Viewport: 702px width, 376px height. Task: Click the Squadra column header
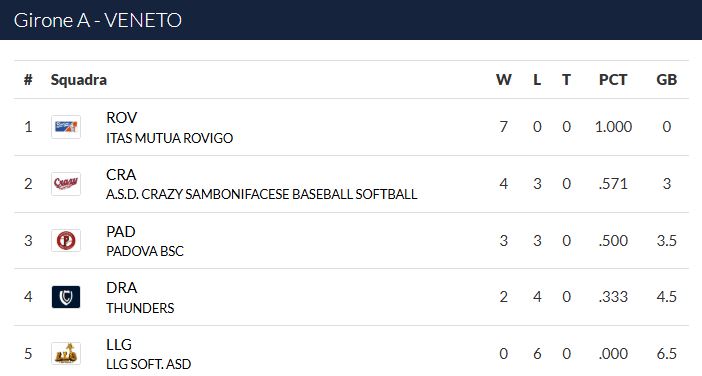79,80
